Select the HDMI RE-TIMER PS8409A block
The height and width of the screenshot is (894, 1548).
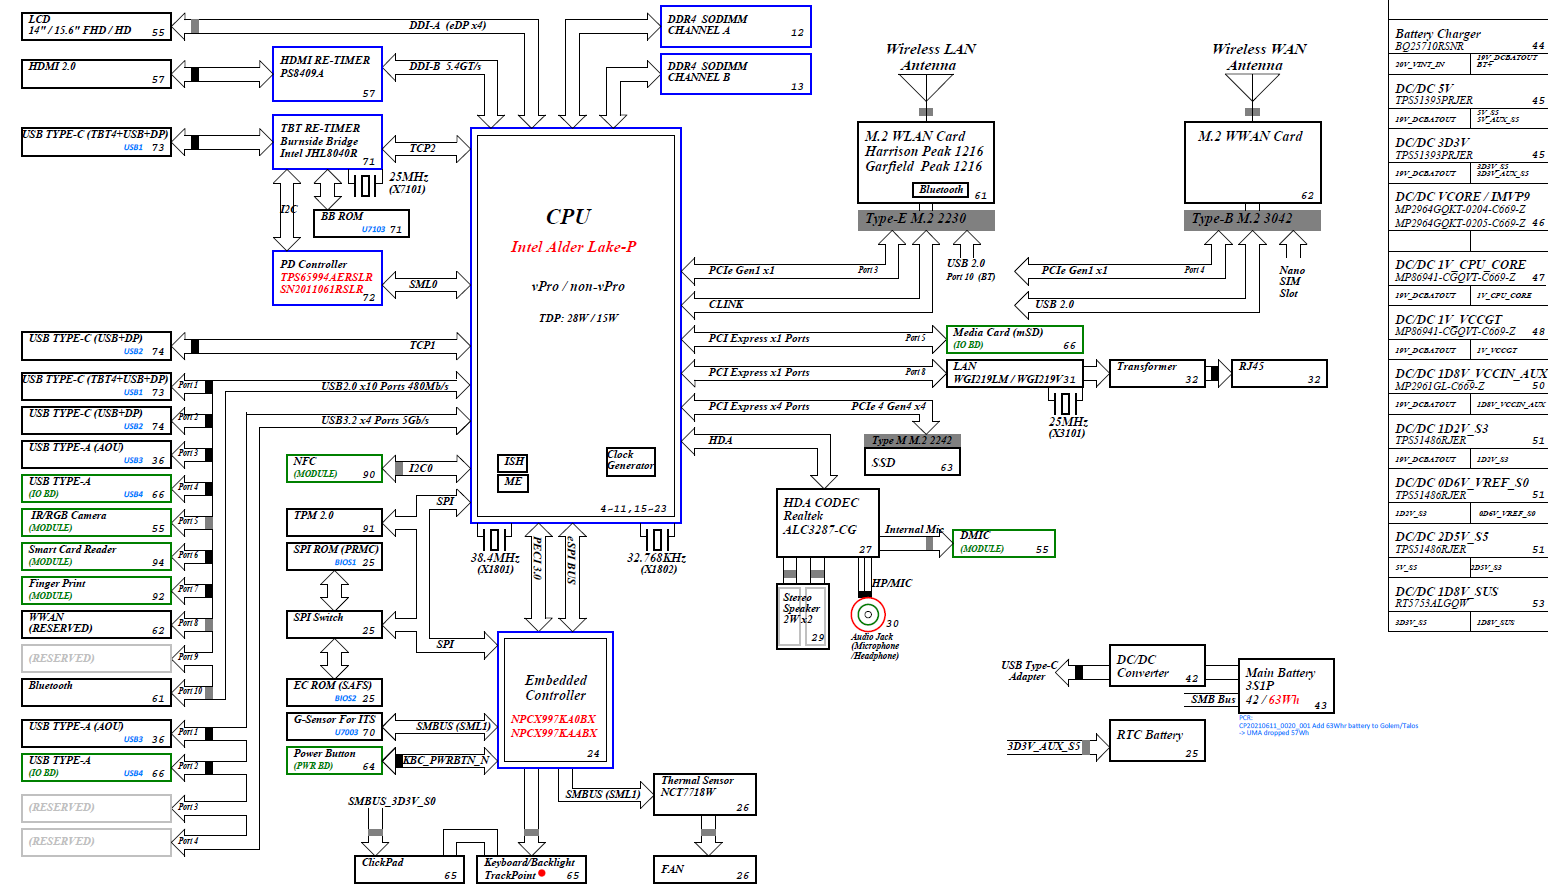(327, 74)
